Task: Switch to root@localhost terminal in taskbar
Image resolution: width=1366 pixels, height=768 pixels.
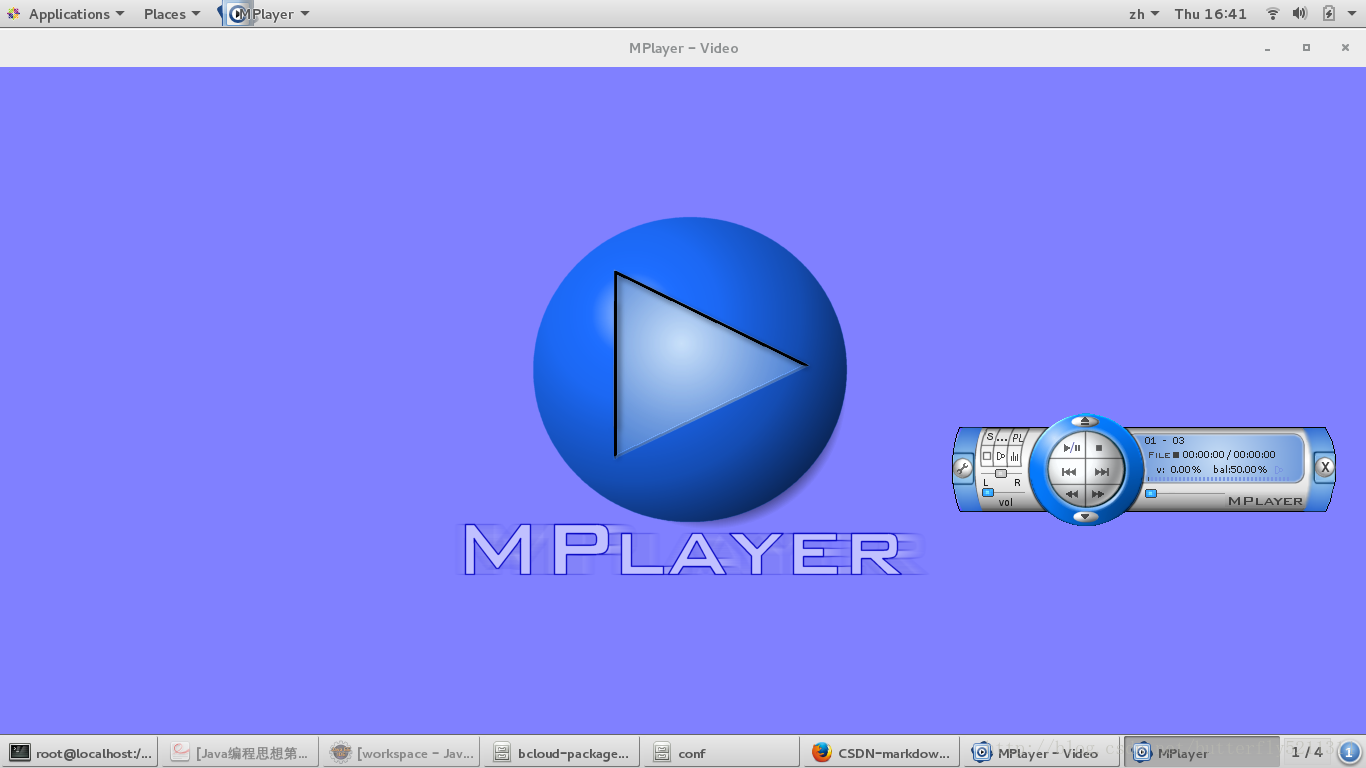Action: pos(80,753)
